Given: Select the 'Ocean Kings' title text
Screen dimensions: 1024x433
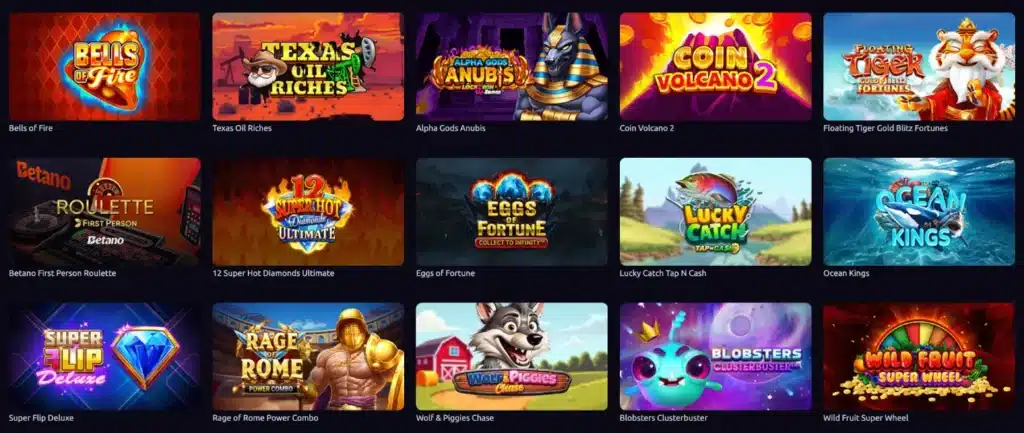Looking at the screenshot, I should point(846,274).
